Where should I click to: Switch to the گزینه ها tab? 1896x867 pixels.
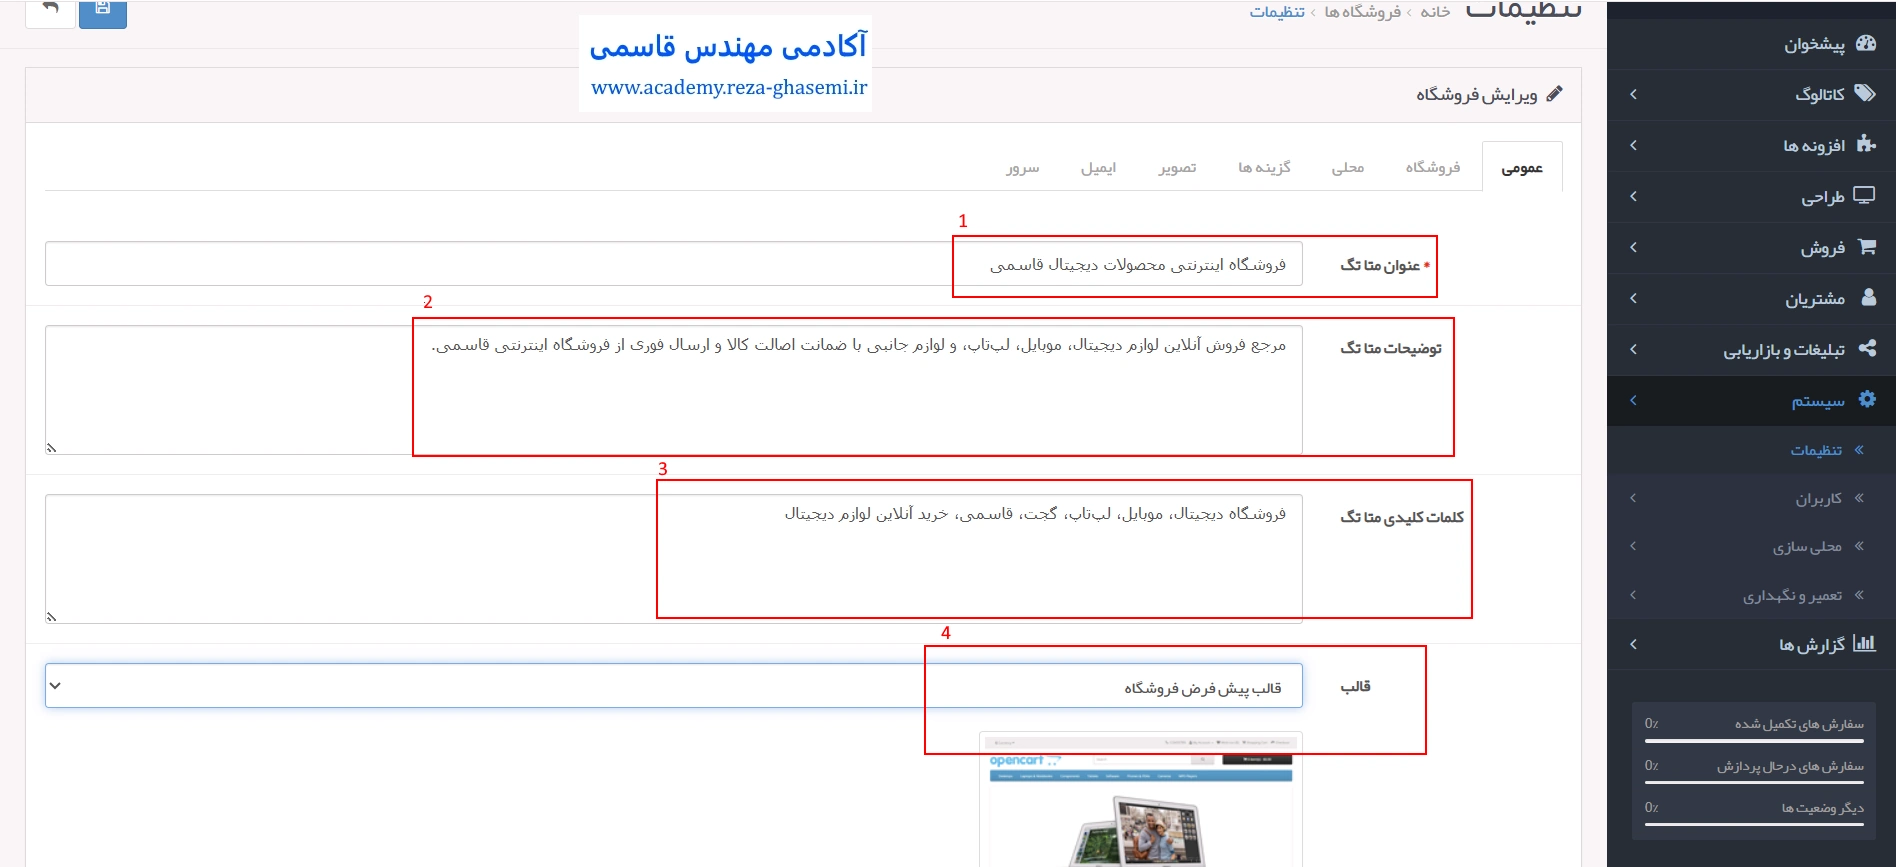1264,167
